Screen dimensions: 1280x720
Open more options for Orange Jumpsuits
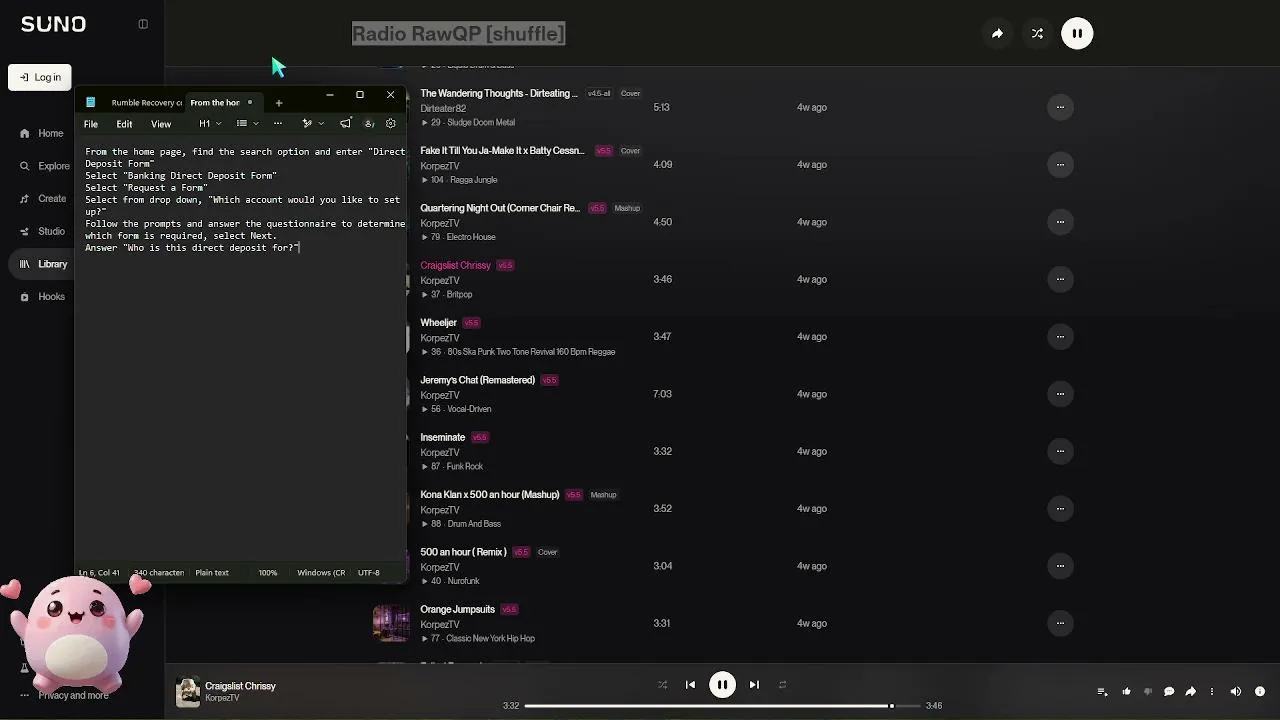click(x=1060, y=623)
